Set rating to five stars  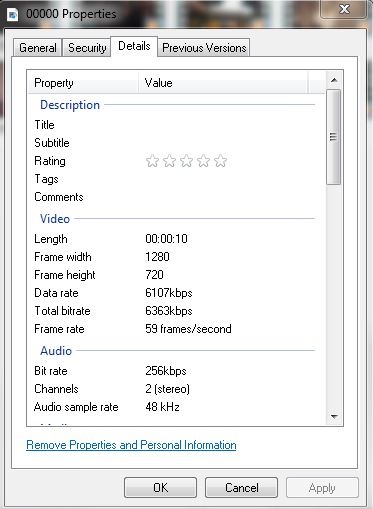pyautogui.click(x=220, y=161)
